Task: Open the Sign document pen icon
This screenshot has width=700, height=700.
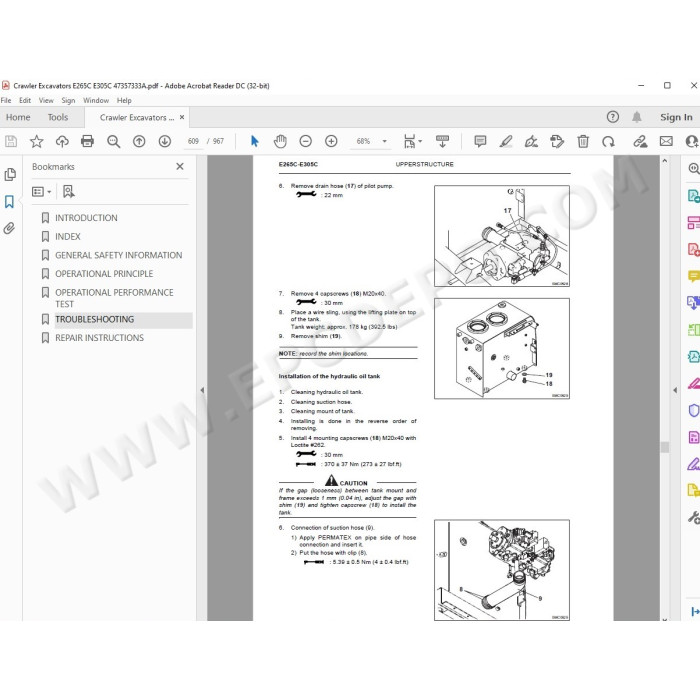Action: tap(531, 142)
